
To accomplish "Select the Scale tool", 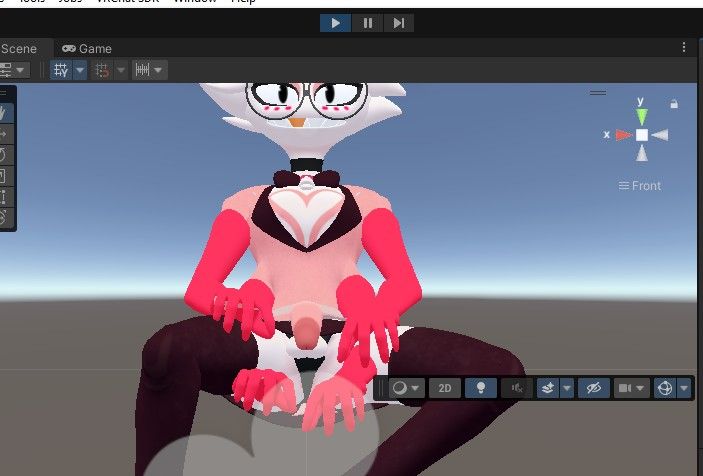I will 4,176.
